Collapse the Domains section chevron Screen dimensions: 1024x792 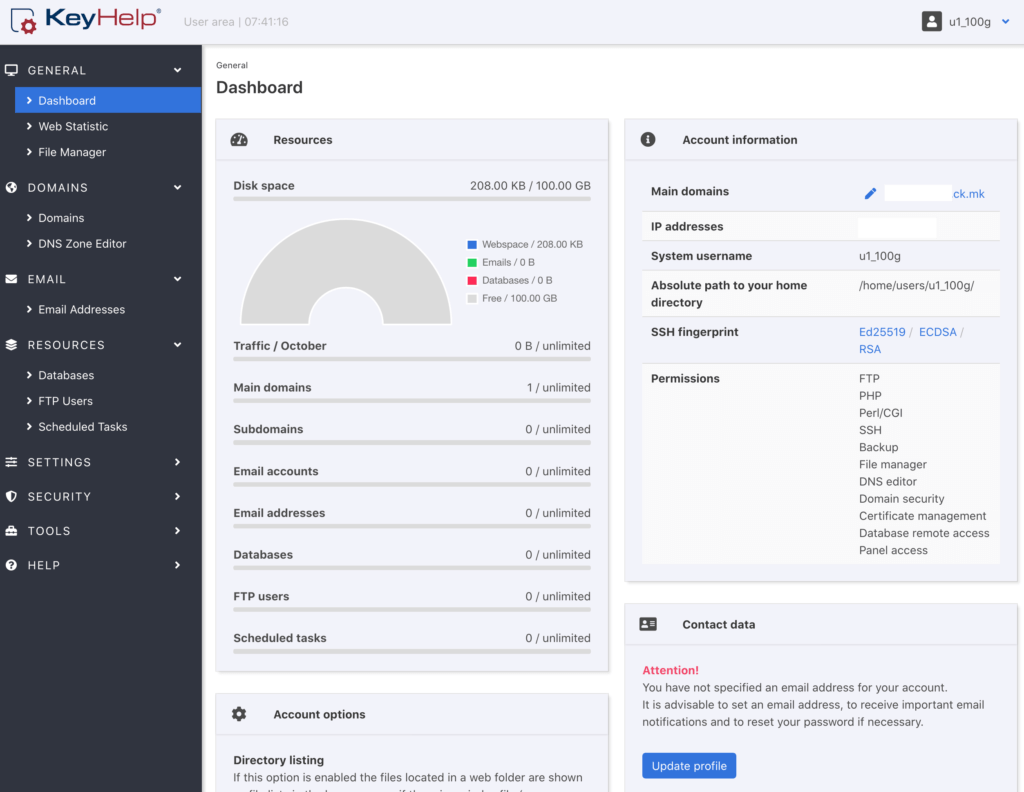178,187
